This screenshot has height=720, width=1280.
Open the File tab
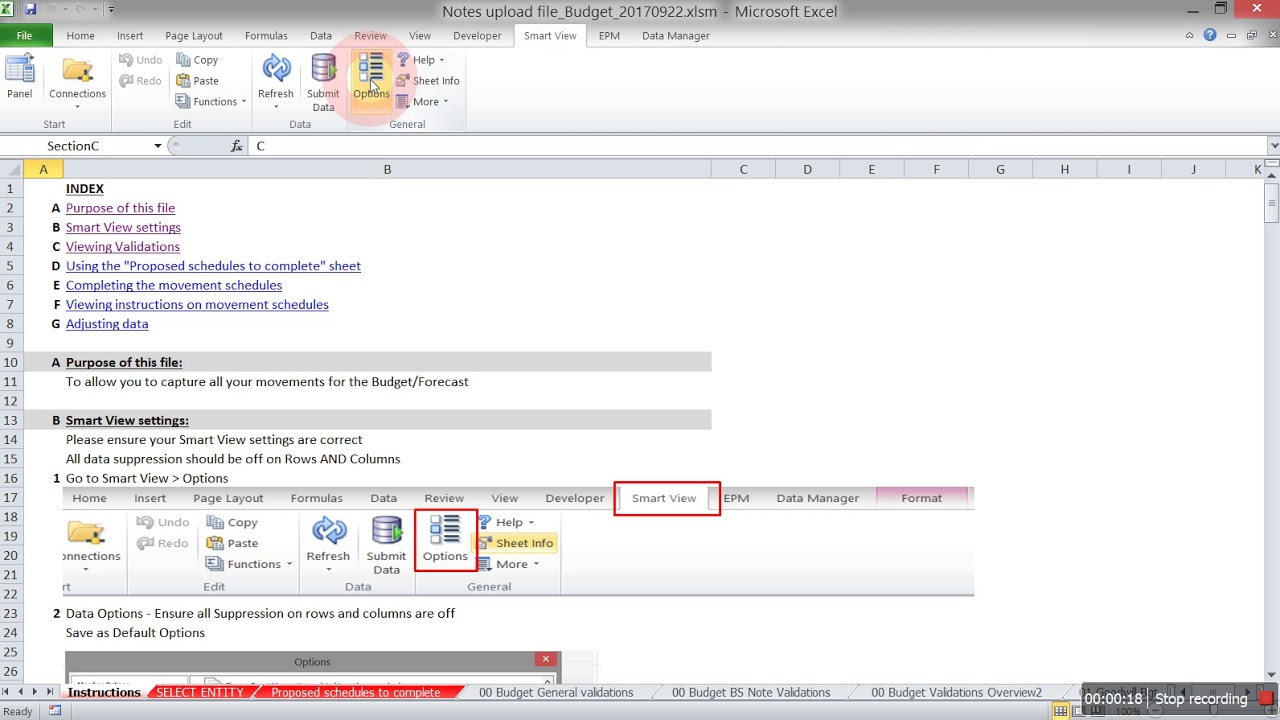pos(24,36)
